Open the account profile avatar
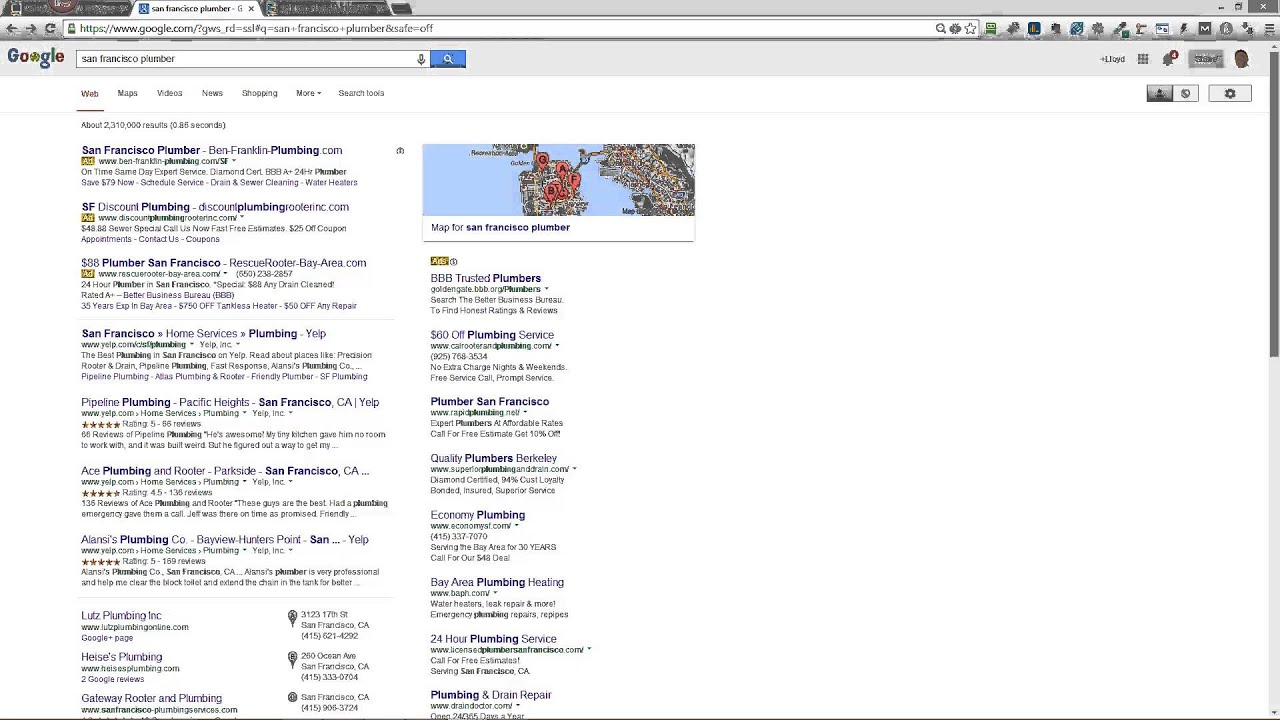Image resolution: width=1280 pixels, height=720 pixels. tap(1241, 59)
